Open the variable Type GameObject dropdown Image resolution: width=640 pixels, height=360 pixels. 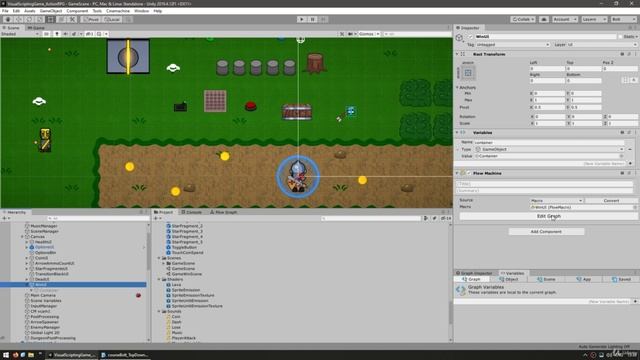[550, 149]
